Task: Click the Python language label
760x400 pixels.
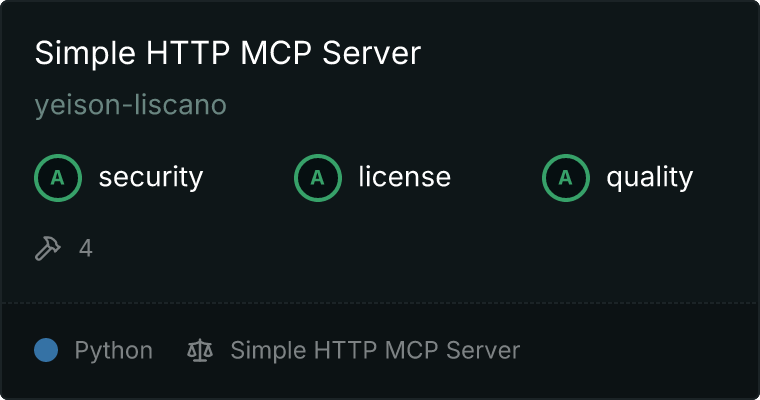Action: click(x=113, y=351)
